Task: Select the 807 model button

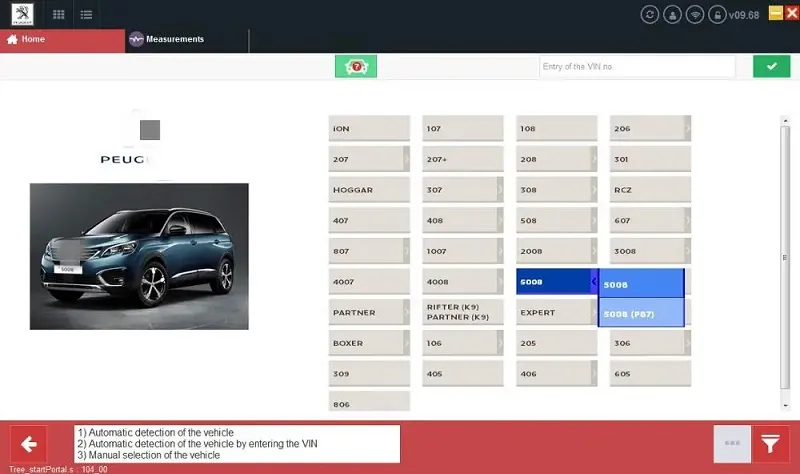Action: click(369, 251)
